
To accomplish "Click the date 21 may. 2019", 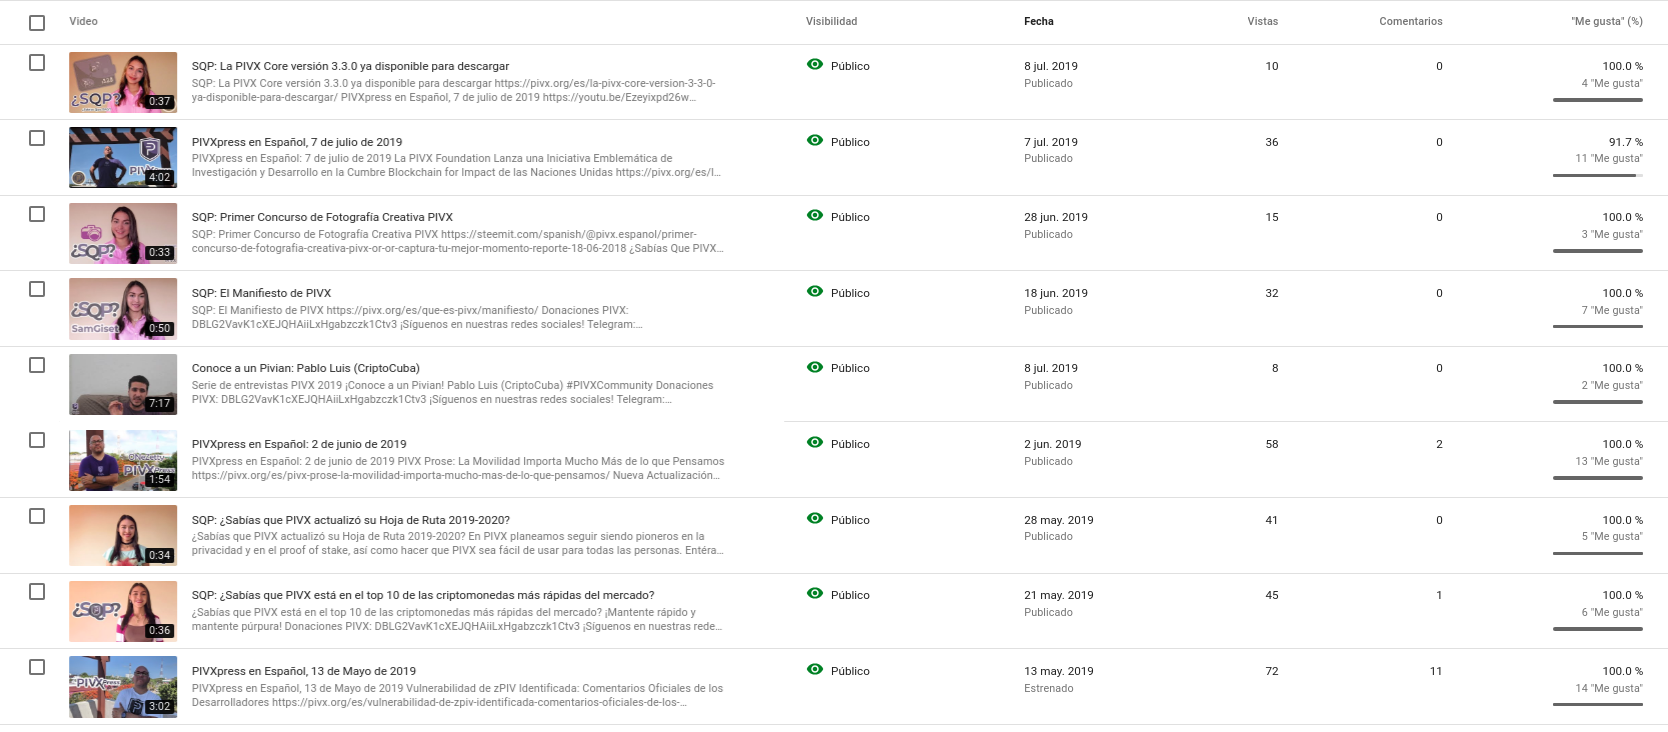I will (1058, 595).
